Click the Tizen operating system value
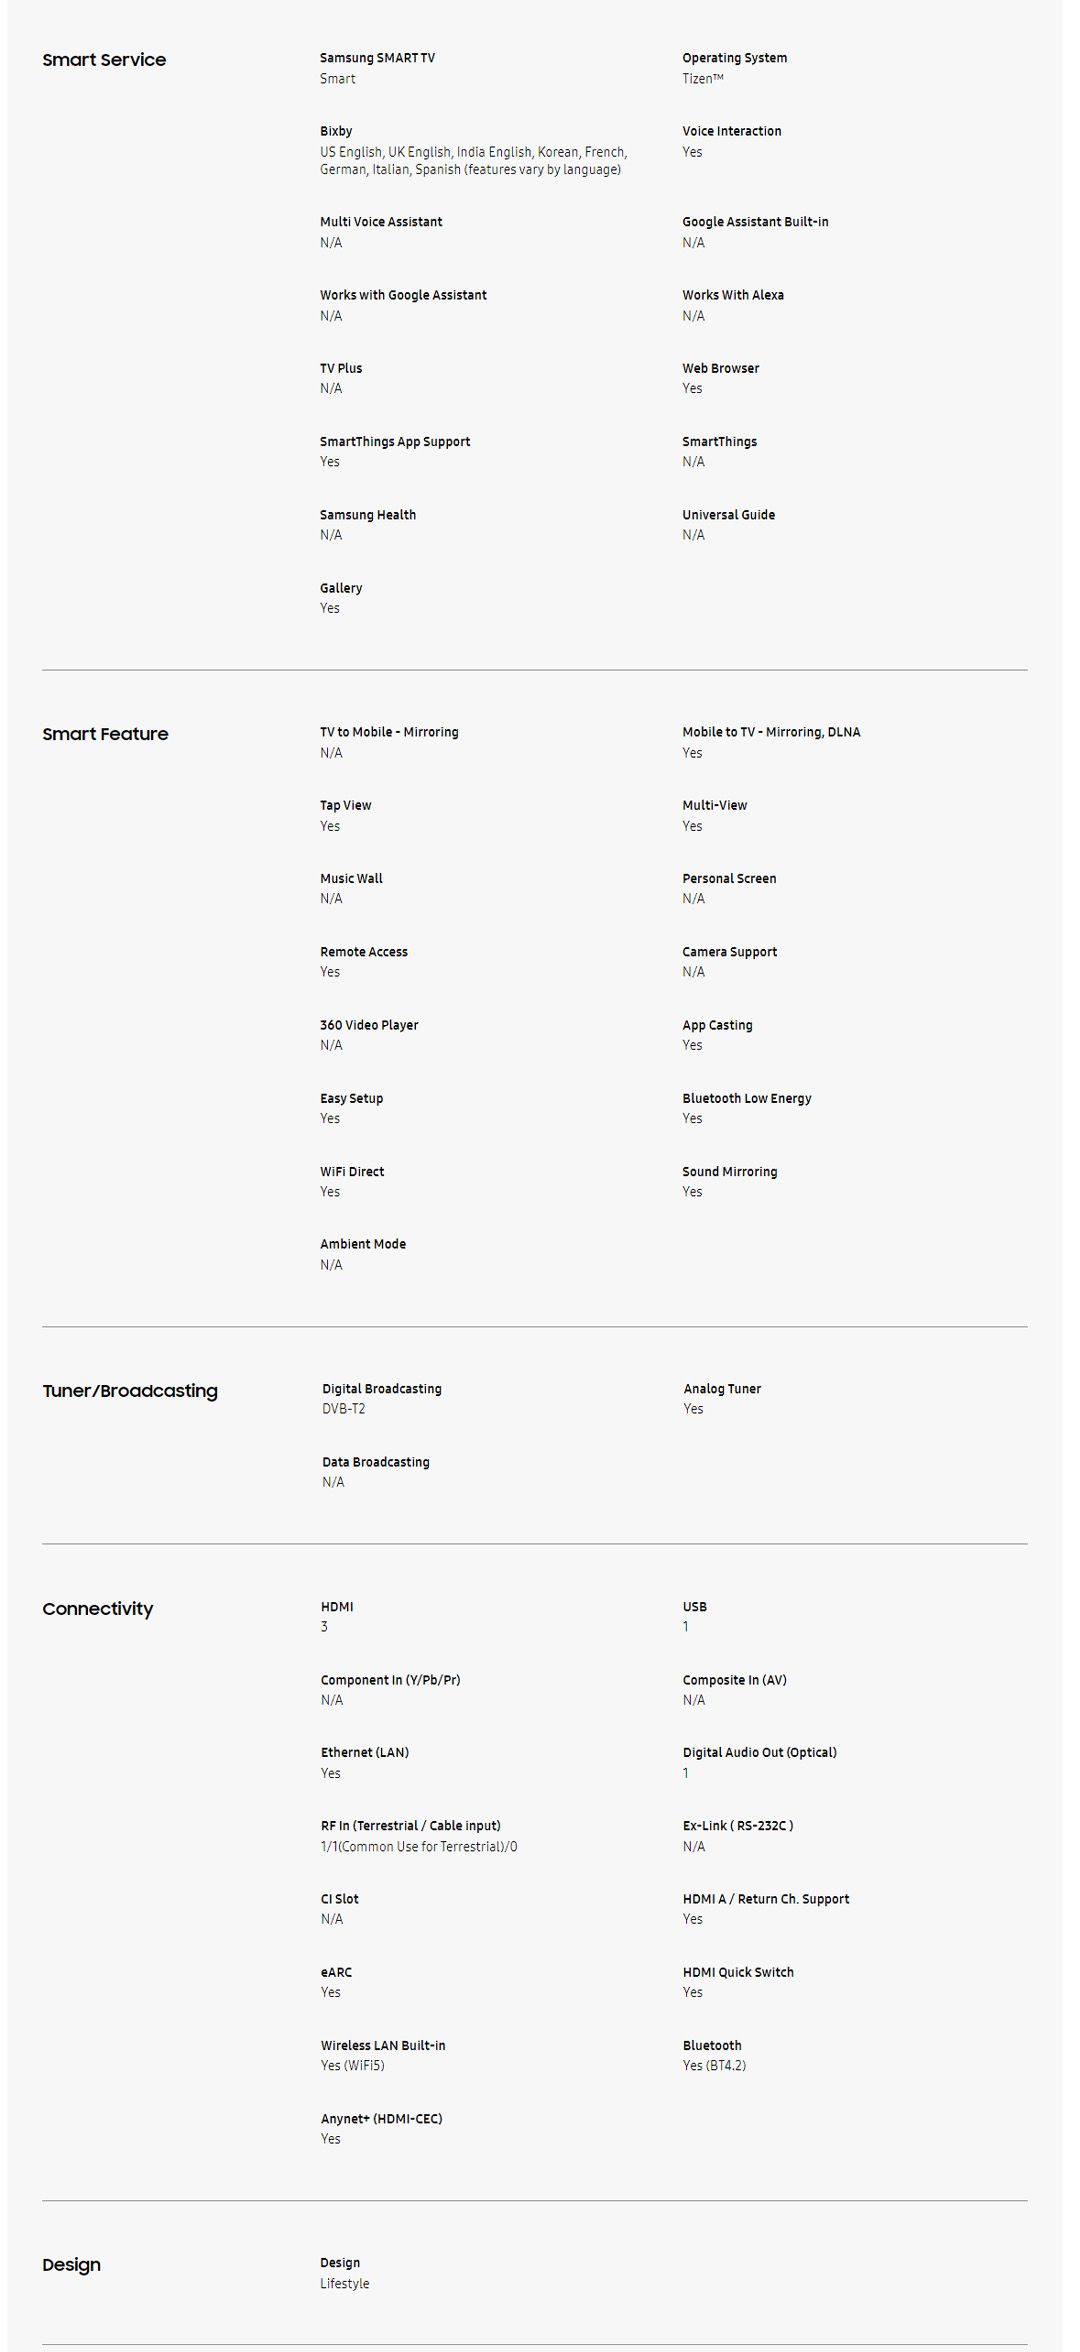Image resolution: width=1080 pixels, height=2352 pixels. (x=702, y=79)
